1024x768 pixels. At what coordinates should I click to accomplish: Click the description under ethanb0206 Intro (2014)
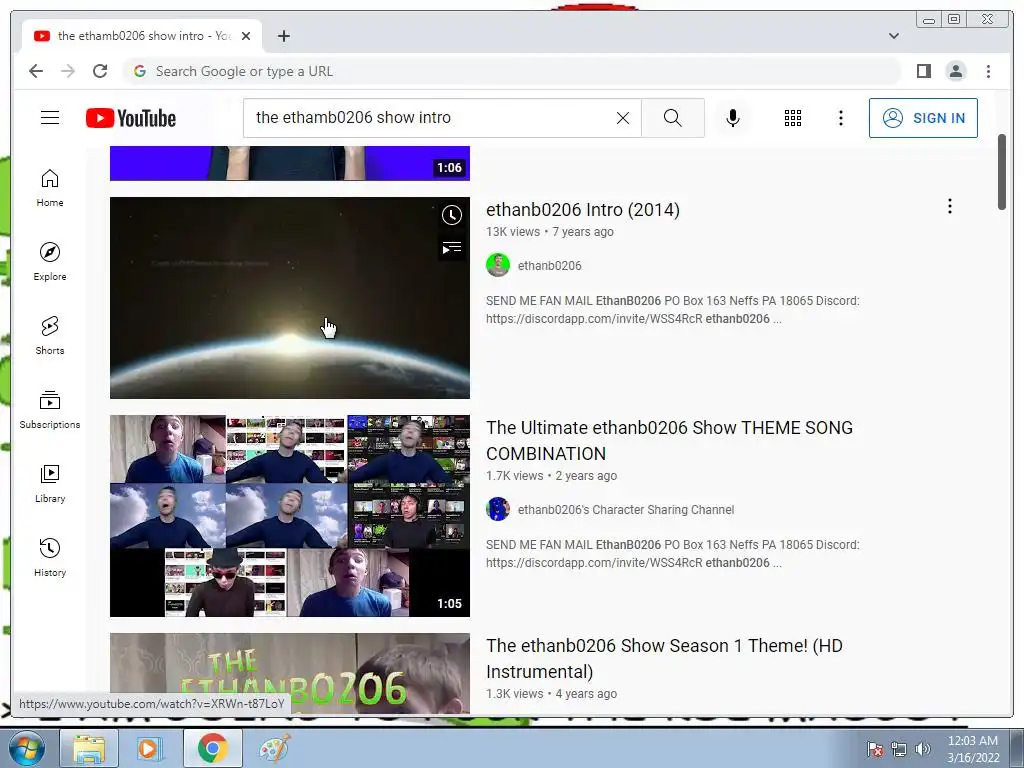pyautogui.click(x=673, y=310)
